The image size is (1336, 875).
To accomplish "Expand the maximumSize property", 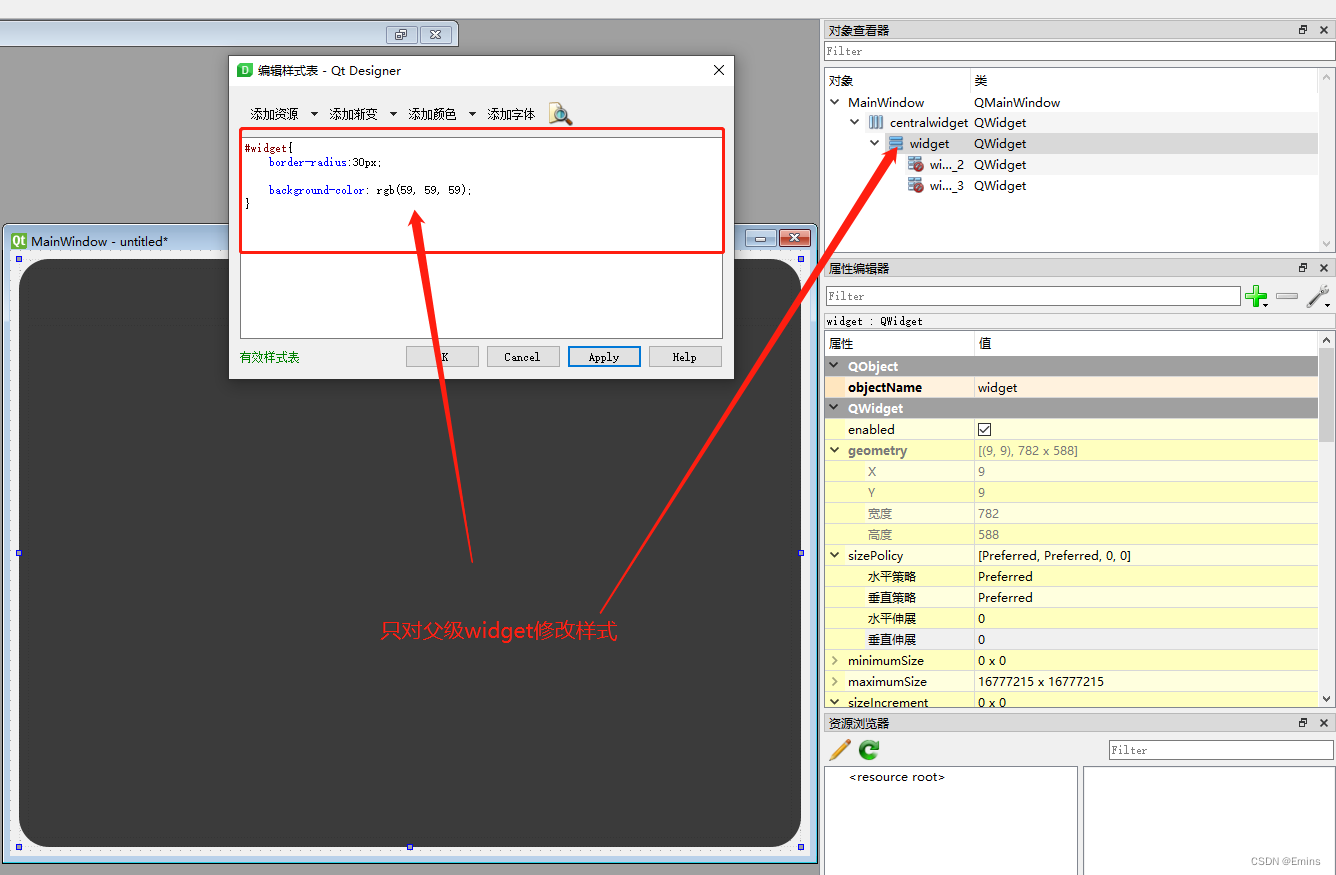I will pyautogui.click(x=835, y=681).
